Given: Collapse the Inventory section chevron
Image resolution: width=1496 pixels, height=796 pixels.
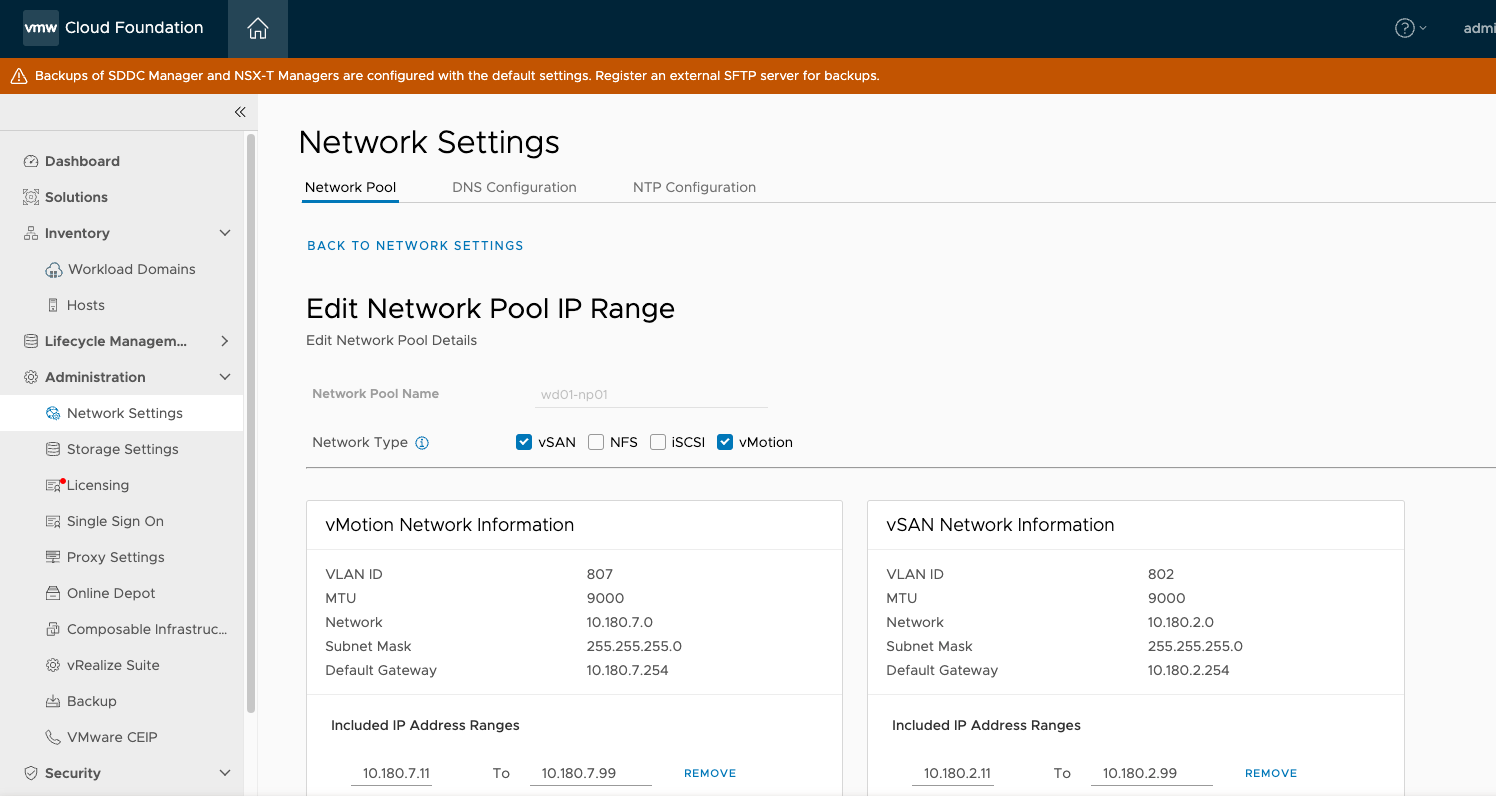Looking at the screenshot, I should (x=225, y=233).
